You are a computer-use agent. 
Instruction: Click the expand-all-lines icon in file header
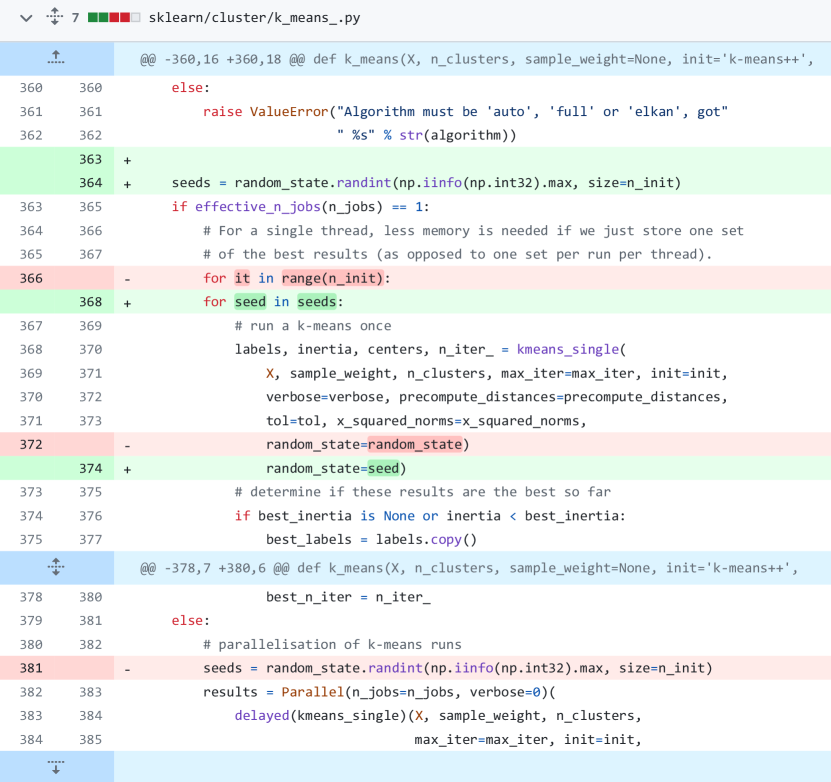pyautogui.click(x=55, y=16)
